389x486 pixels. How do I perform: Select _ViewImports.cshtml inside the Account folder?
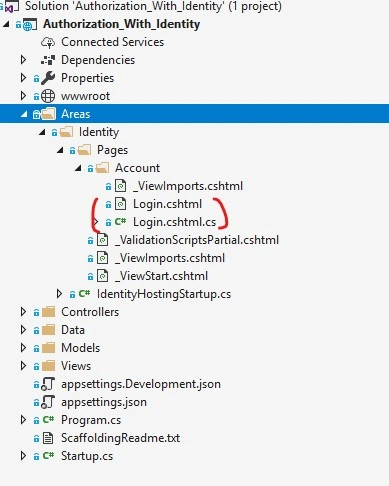(188, 186)
